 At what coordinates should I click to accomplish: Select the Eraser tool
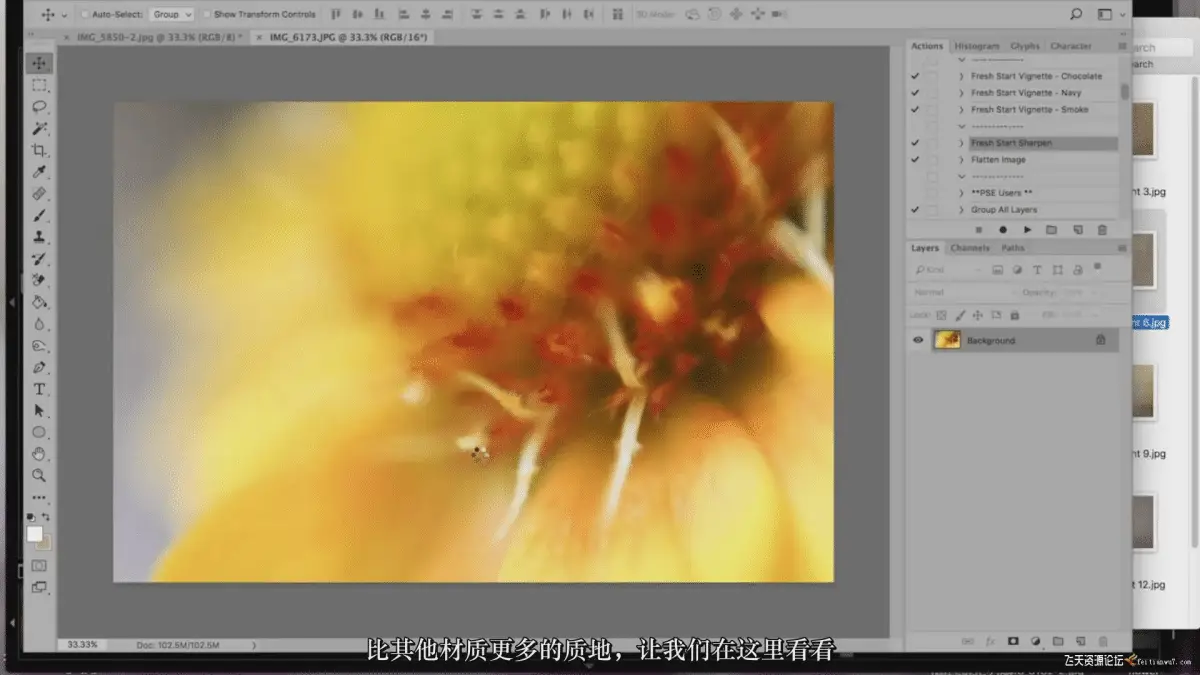tap(40, 281)
